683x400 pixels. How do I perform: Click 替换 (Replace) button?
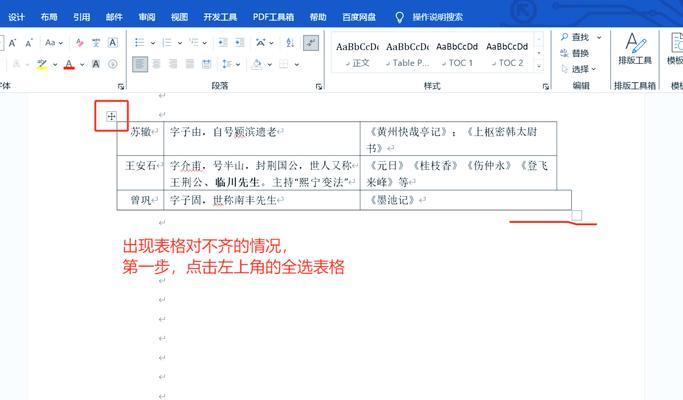[x=575, y=53]
